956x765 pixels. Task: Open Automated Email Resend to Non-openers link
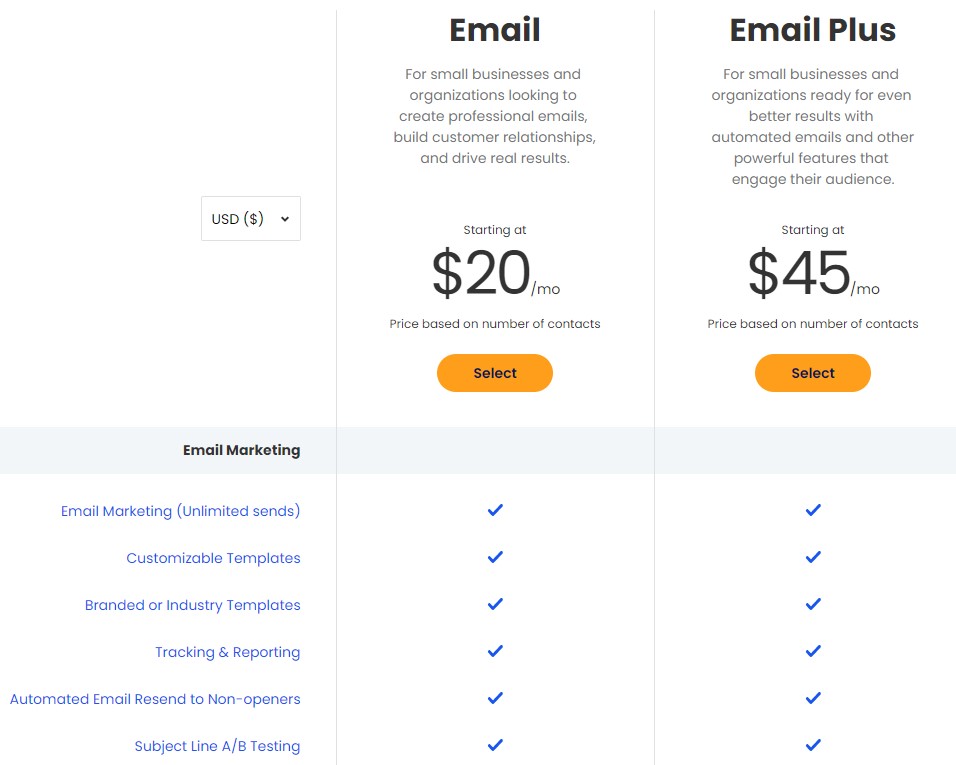pos(155,699)
